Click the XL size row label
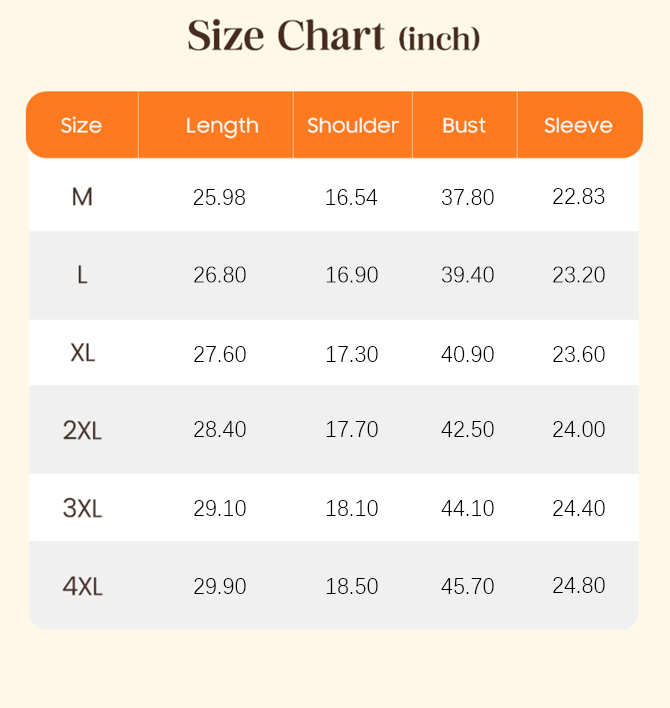670x708 pixels. 83,353
